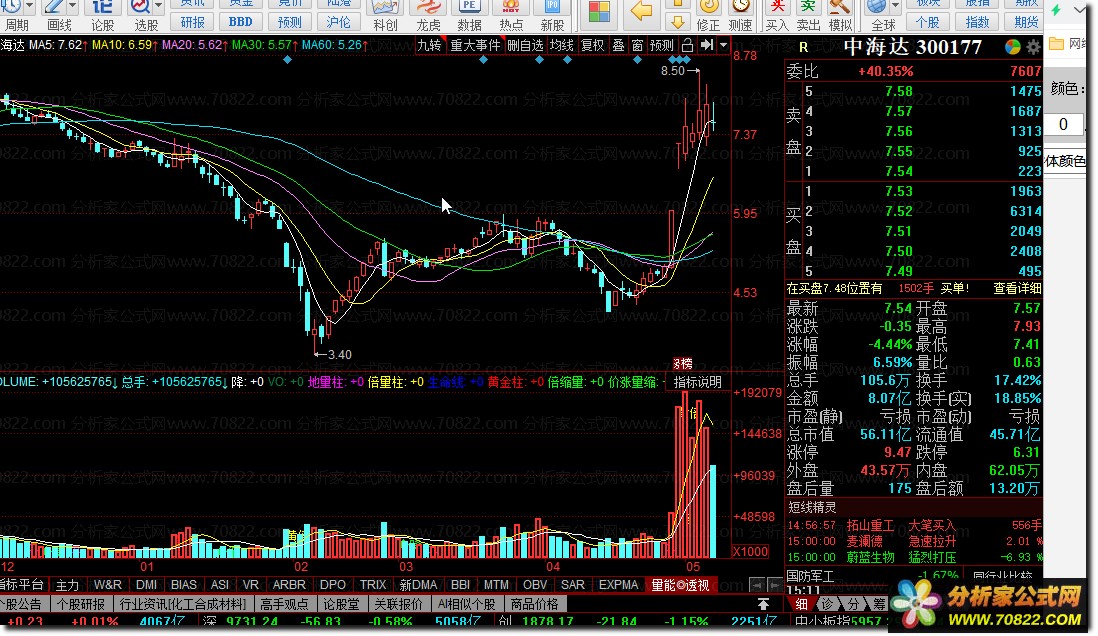Click the 指标说明 indicator description button
The height and width of the screenshot is (636, 1098).
pyautogui.click(x=697, y=382)
